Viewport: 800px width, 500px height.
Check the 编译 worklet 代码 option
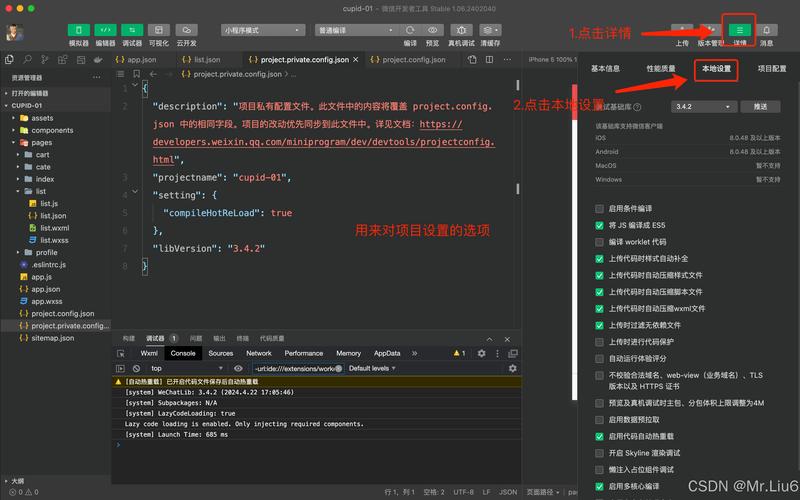(599, 242)
